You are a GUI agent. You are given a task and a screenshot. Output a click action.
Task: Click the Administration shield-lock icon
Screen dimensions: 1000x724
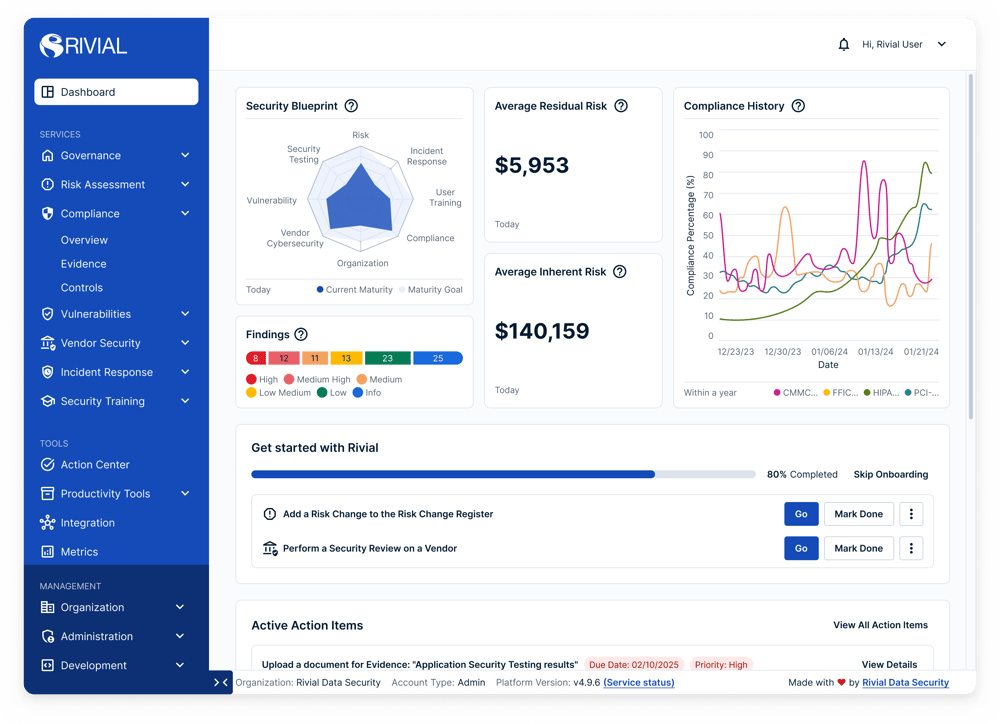coord(47,637)
